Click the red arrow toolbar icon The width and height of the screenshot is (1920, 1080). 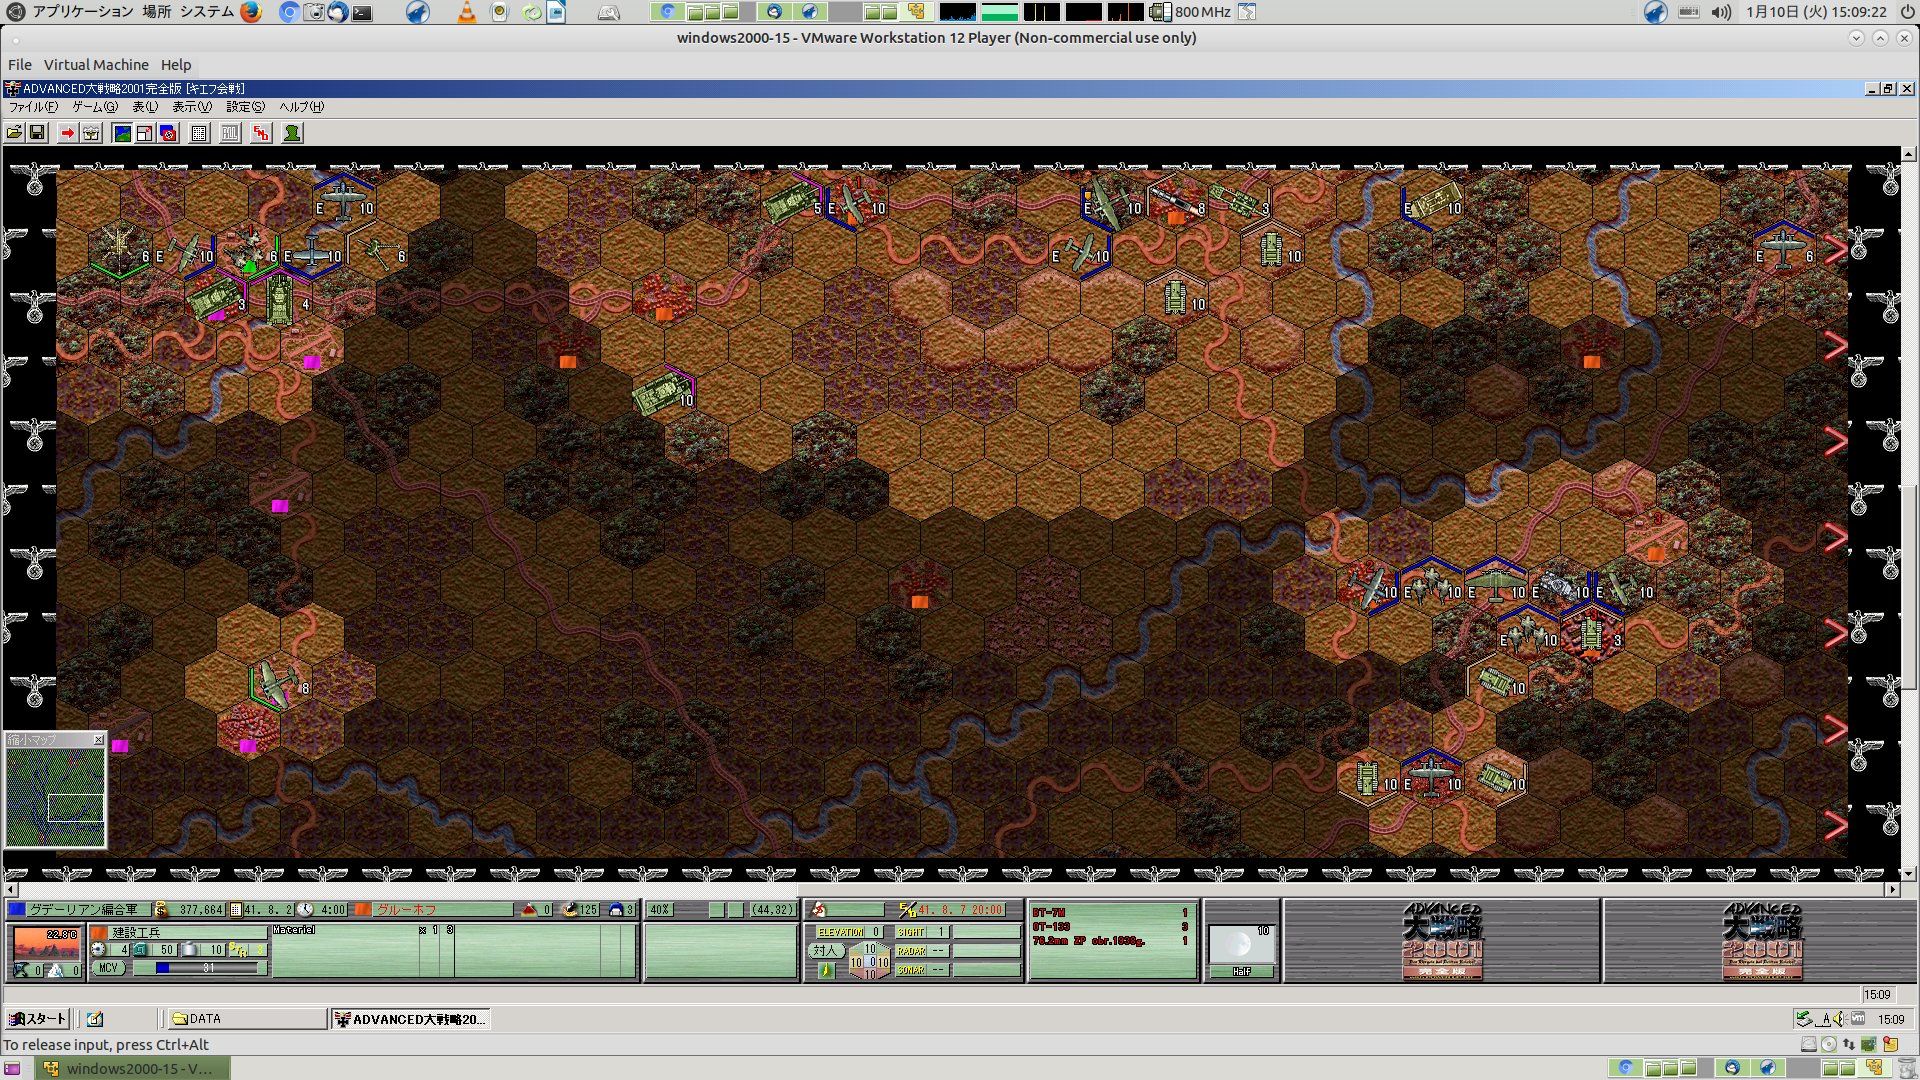[x=67, y=133]
